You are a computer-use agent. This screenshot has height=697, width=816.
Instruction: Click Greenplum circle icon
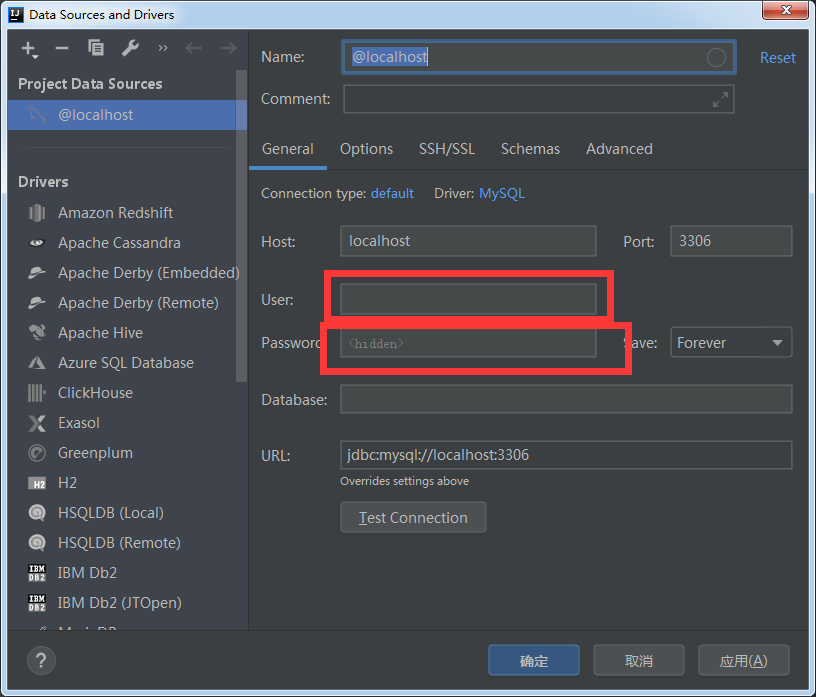(37, 453)
